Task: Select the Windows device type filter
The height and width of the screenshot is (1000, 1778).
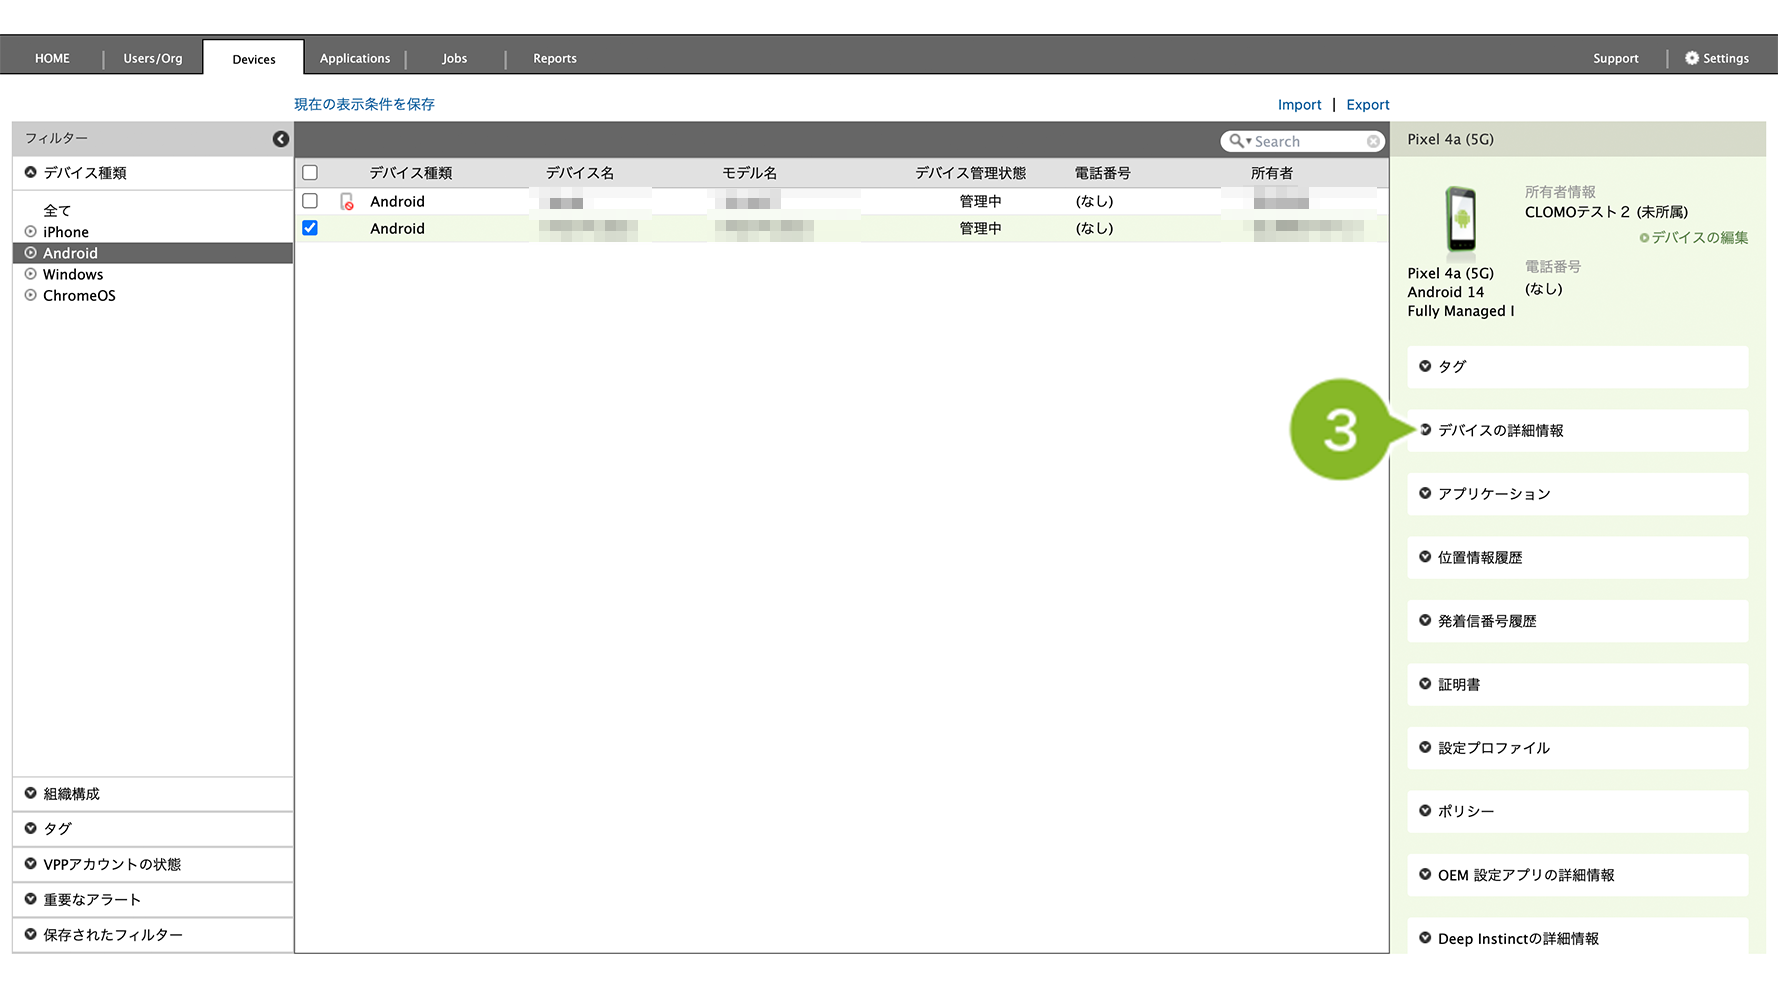Action: pyautogui.click(x=72, y=275)
